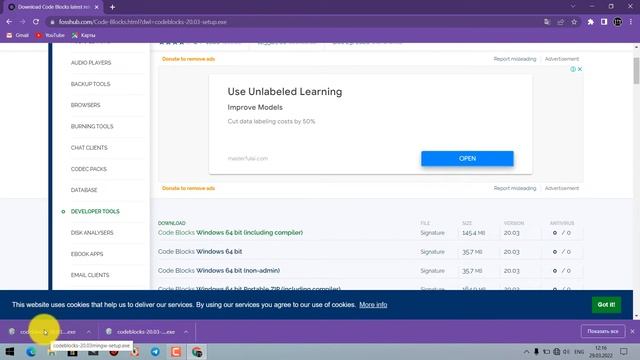Open the notification center icon

point(624,352)
